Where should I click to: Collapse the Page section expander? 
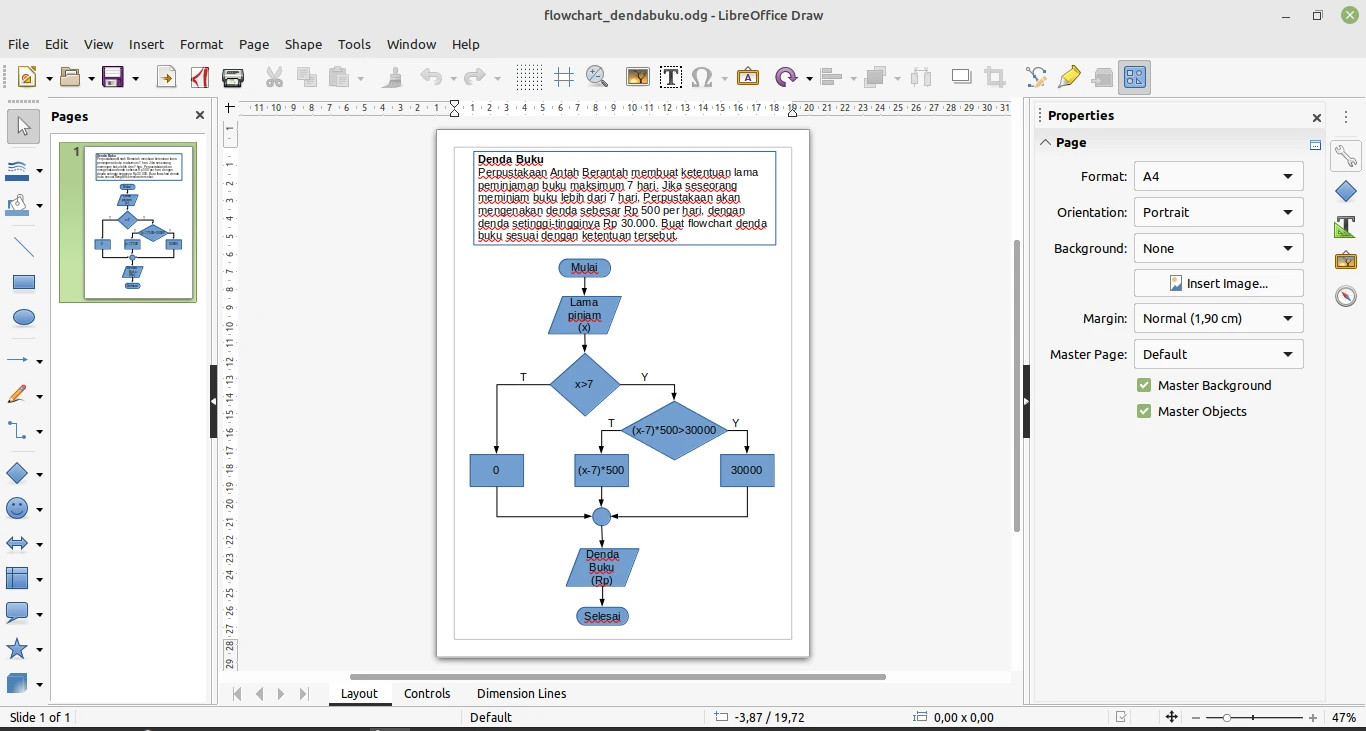1045,142
